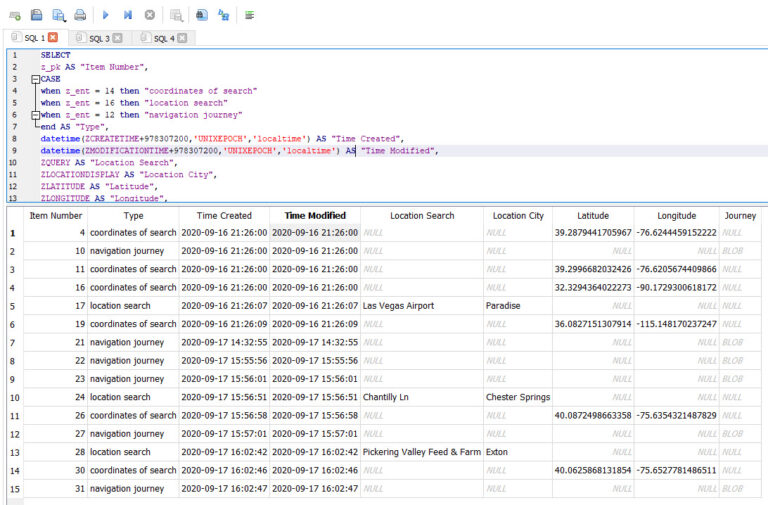Click the print icon in toolbar
Image resolution: width=768 pixels, height=505 pixels.
tap(80, 15)
